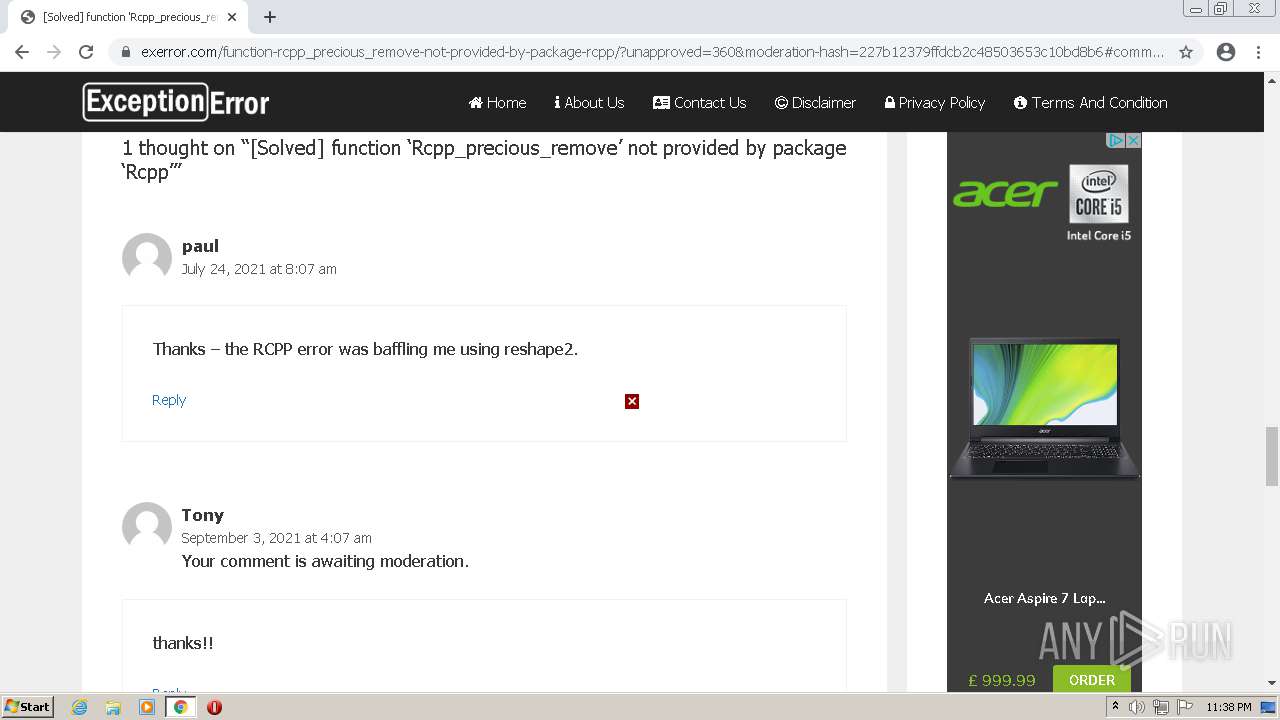Open comment permalink September 3, 2021 at 4:07 am
The image size is (1280, 720).
pos(276,538)
